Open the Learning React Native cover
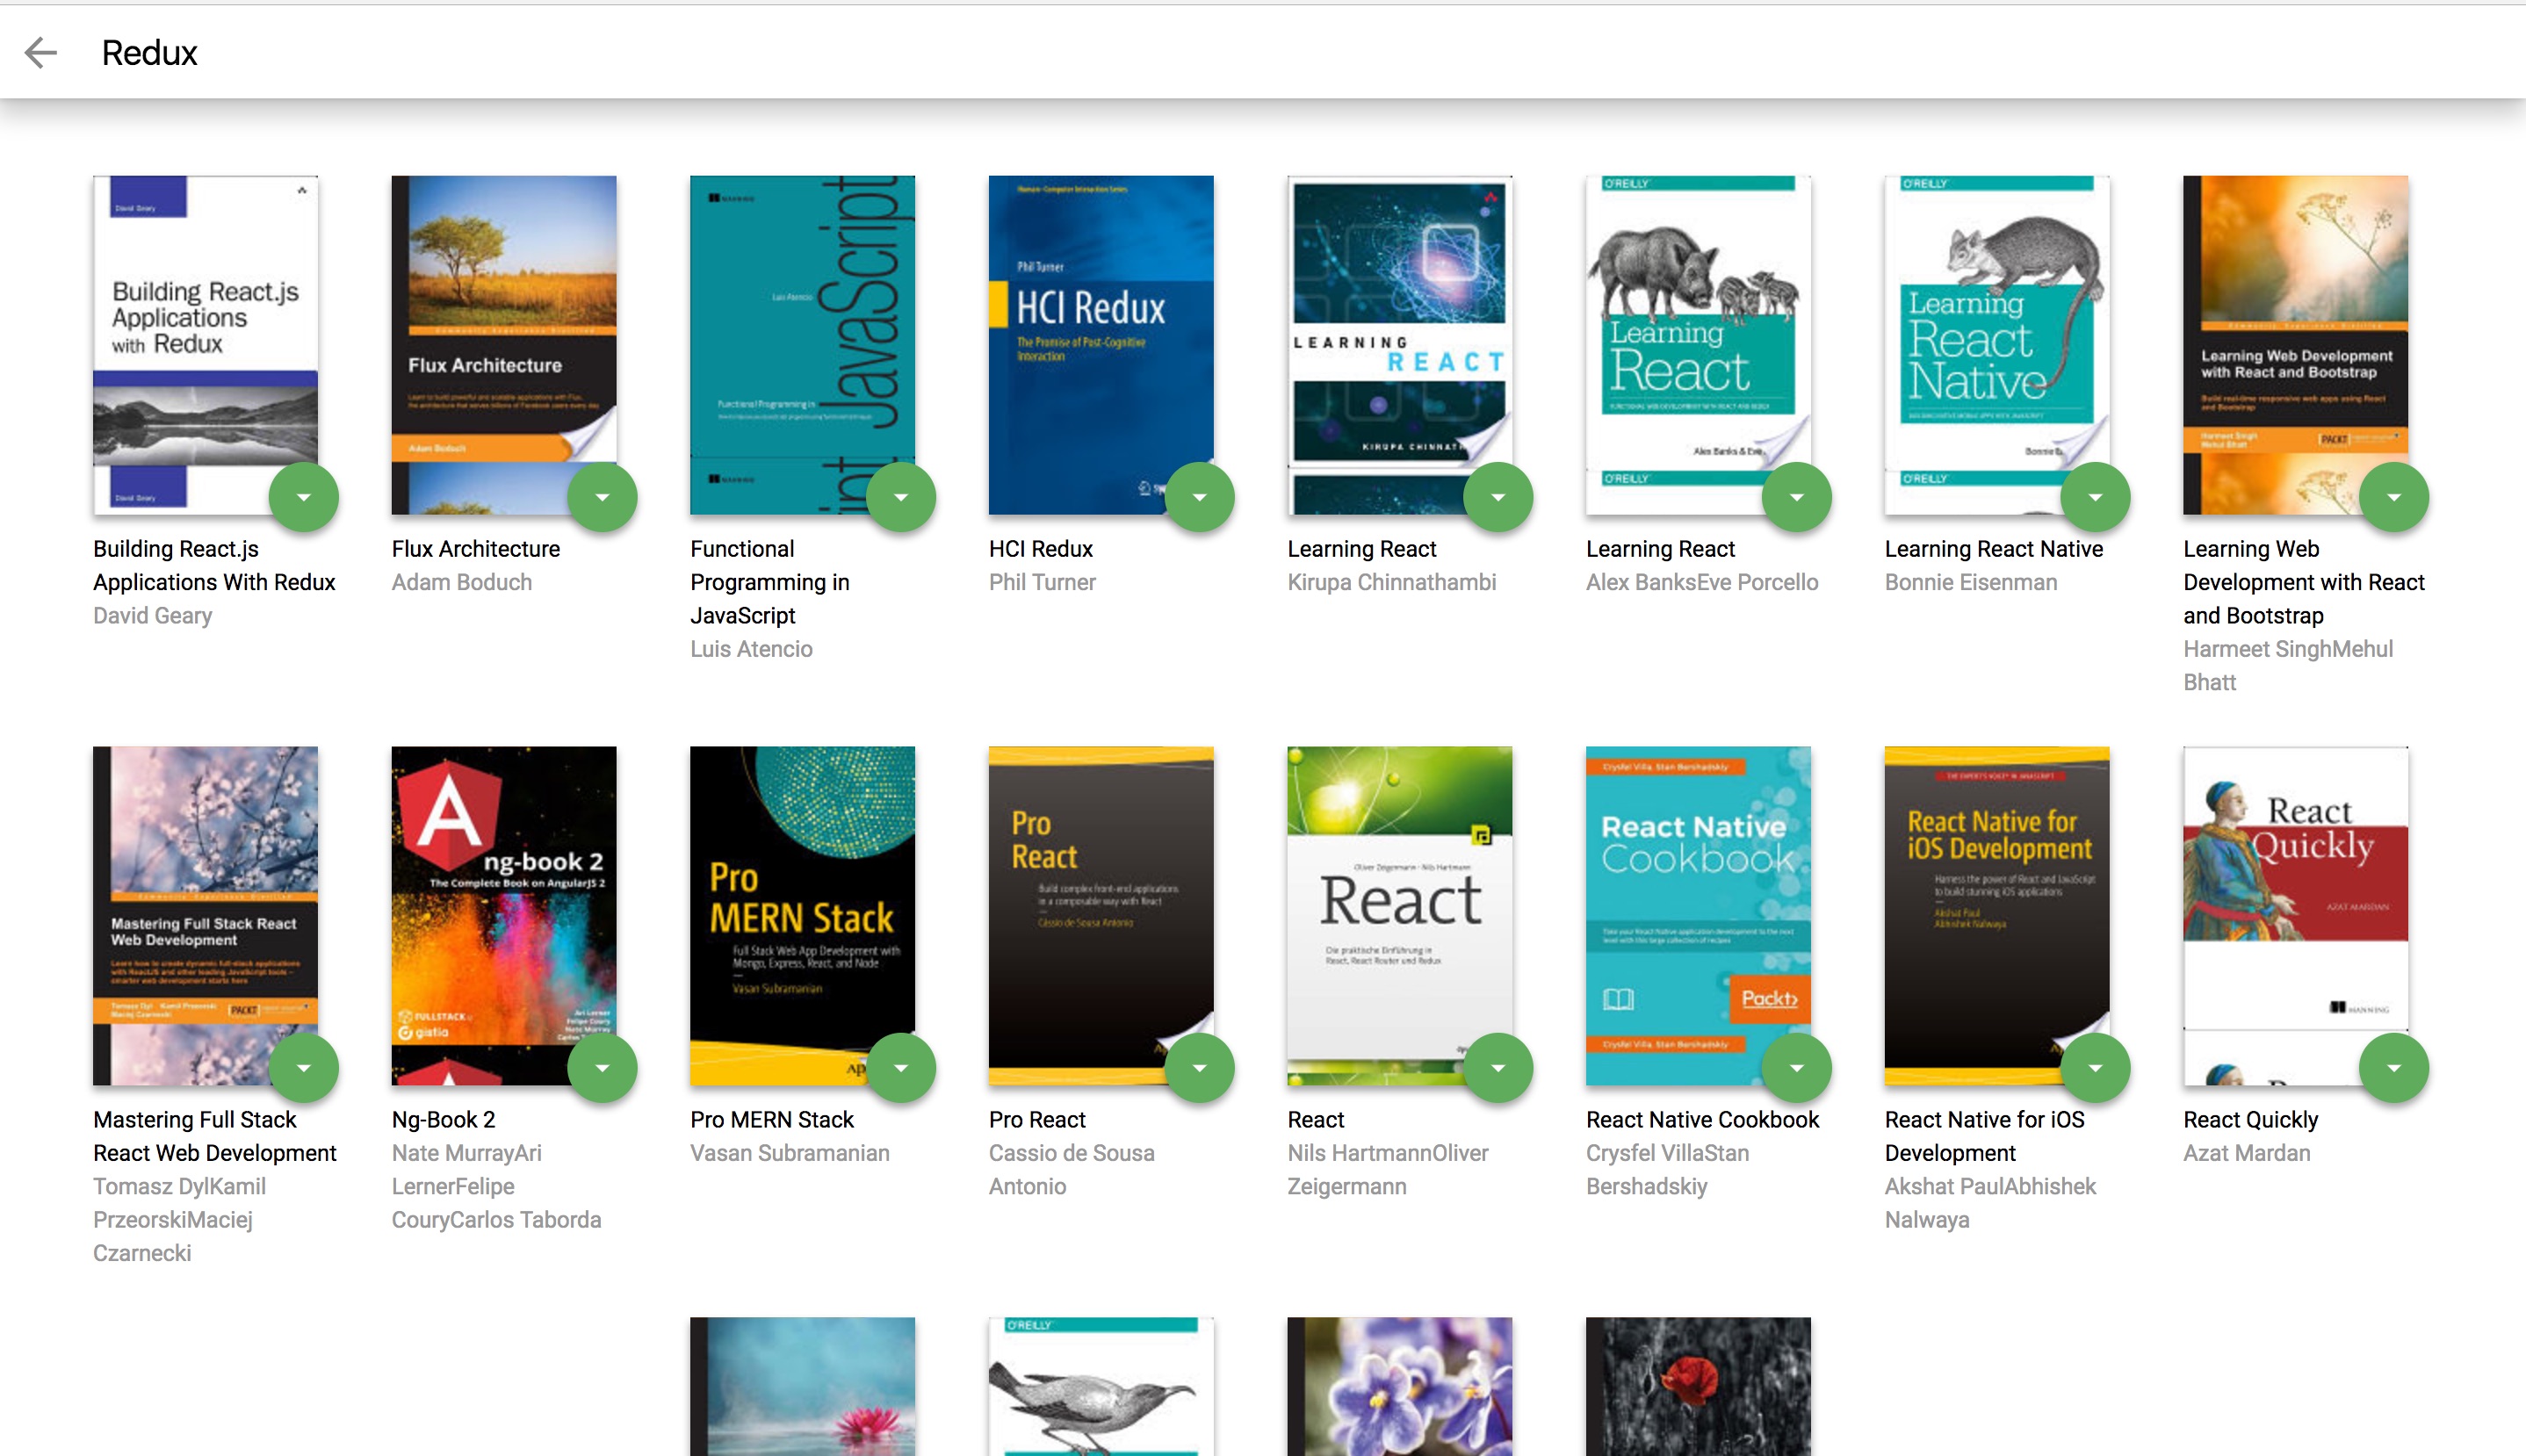The image size is (2526, 1456). pyautogui.click(x=1997, y=345)
